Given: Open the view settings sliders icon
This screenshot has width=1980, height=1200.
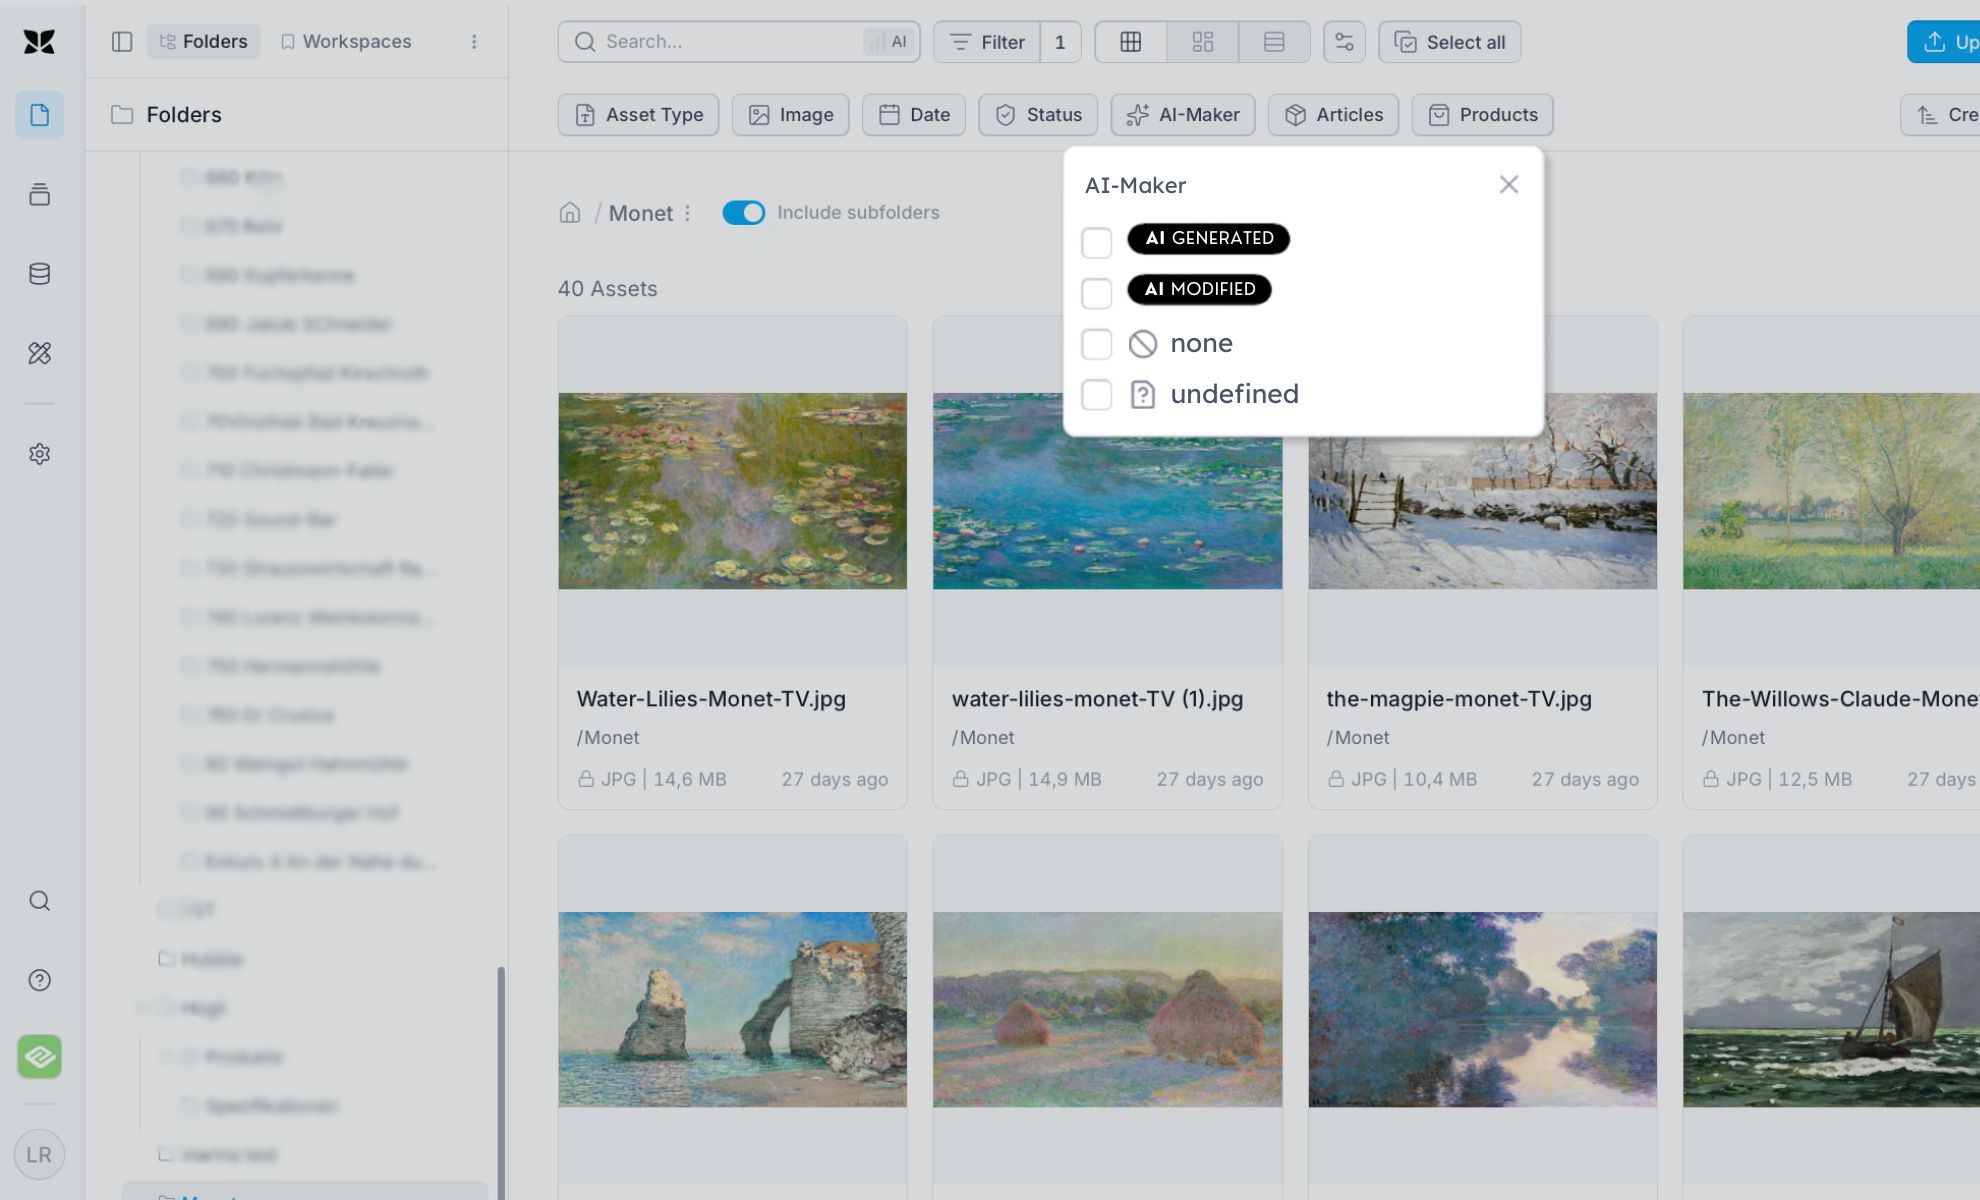Looking at the screenshot, I should pyautogui.click(x=1344, y=42).
